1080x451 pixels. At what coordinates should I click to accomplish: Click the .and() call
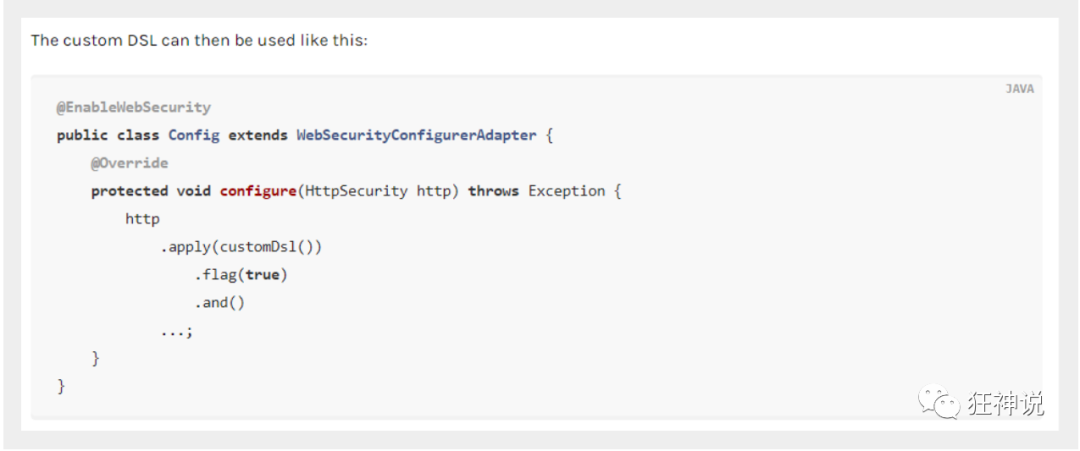(x=219, y=302)
